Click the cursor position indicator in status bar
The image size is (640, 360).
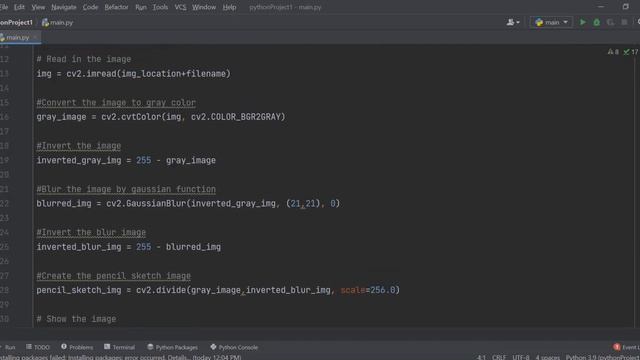point(481,357)
